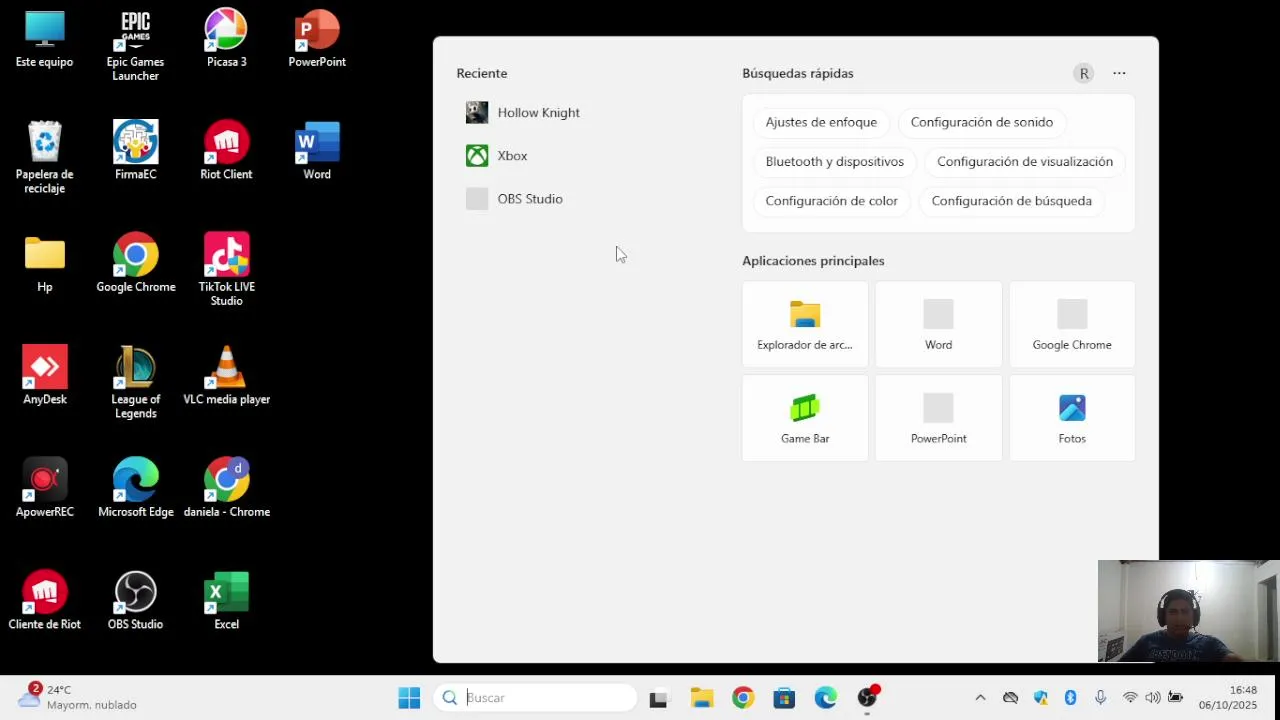
Task: Open File Explorer on the taskbar
Action: tap(701, 698)
